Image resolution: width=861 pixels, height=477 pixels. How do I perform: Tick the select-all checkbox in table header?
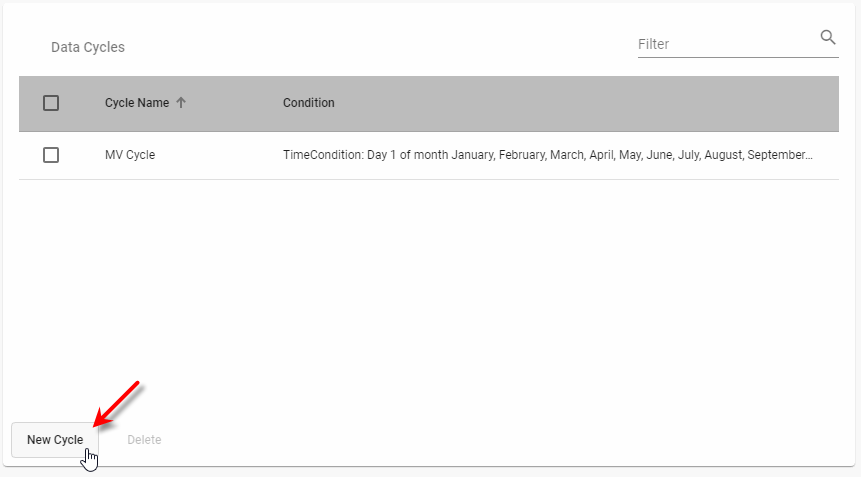click(51, 103)
